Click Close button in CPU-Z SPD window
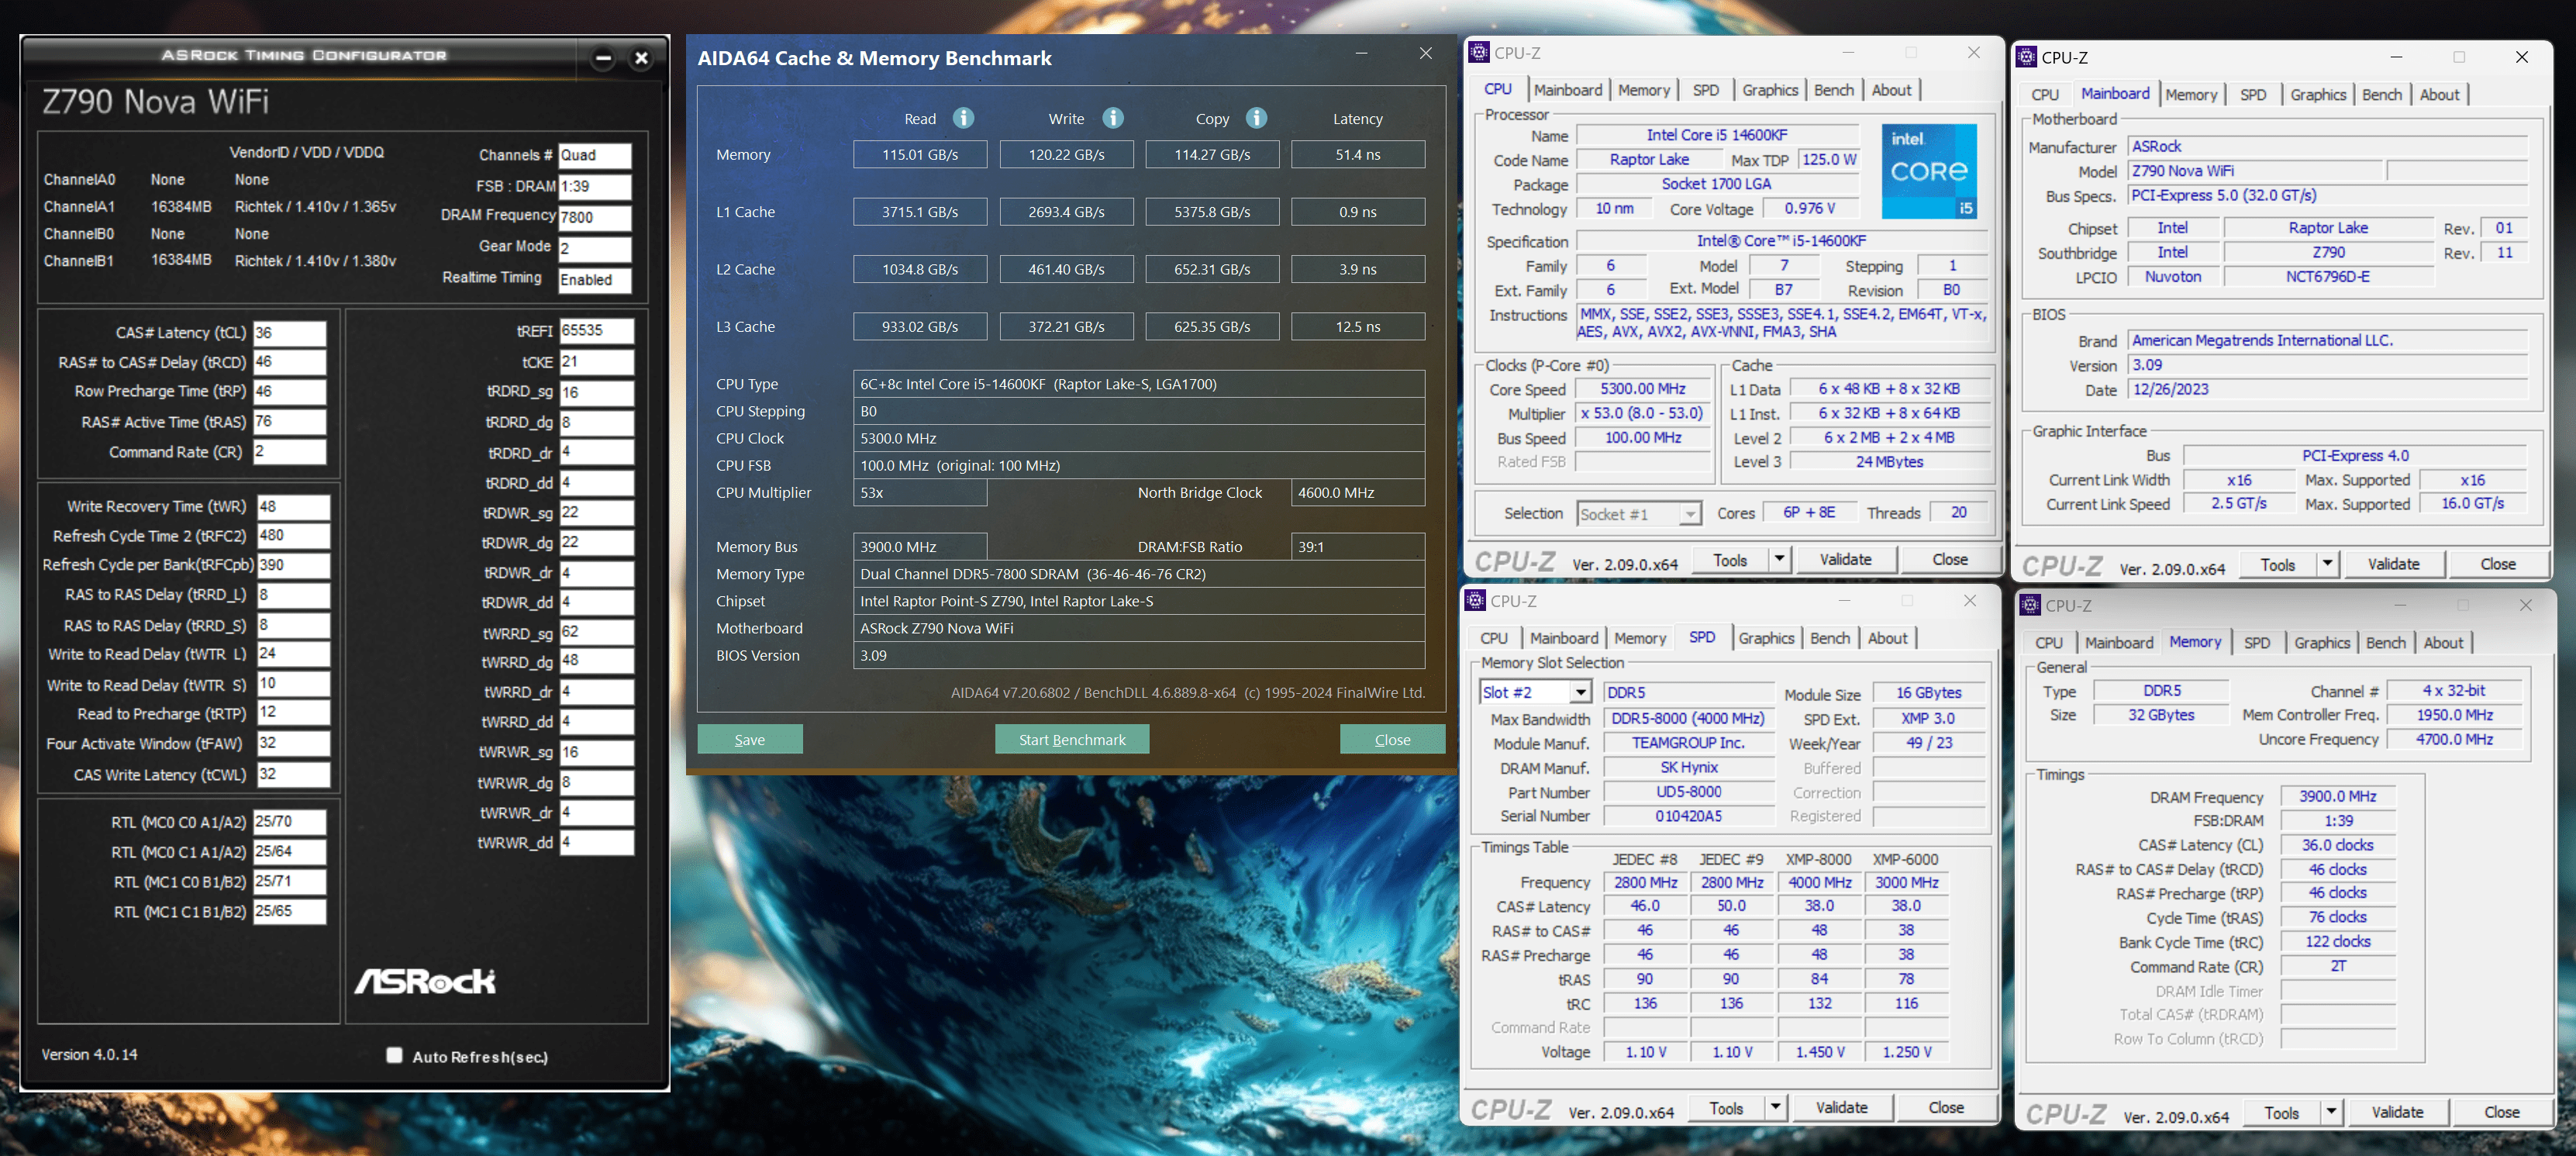The height and width of the screenshot is (1156, 2576). pos(1945,1108)
